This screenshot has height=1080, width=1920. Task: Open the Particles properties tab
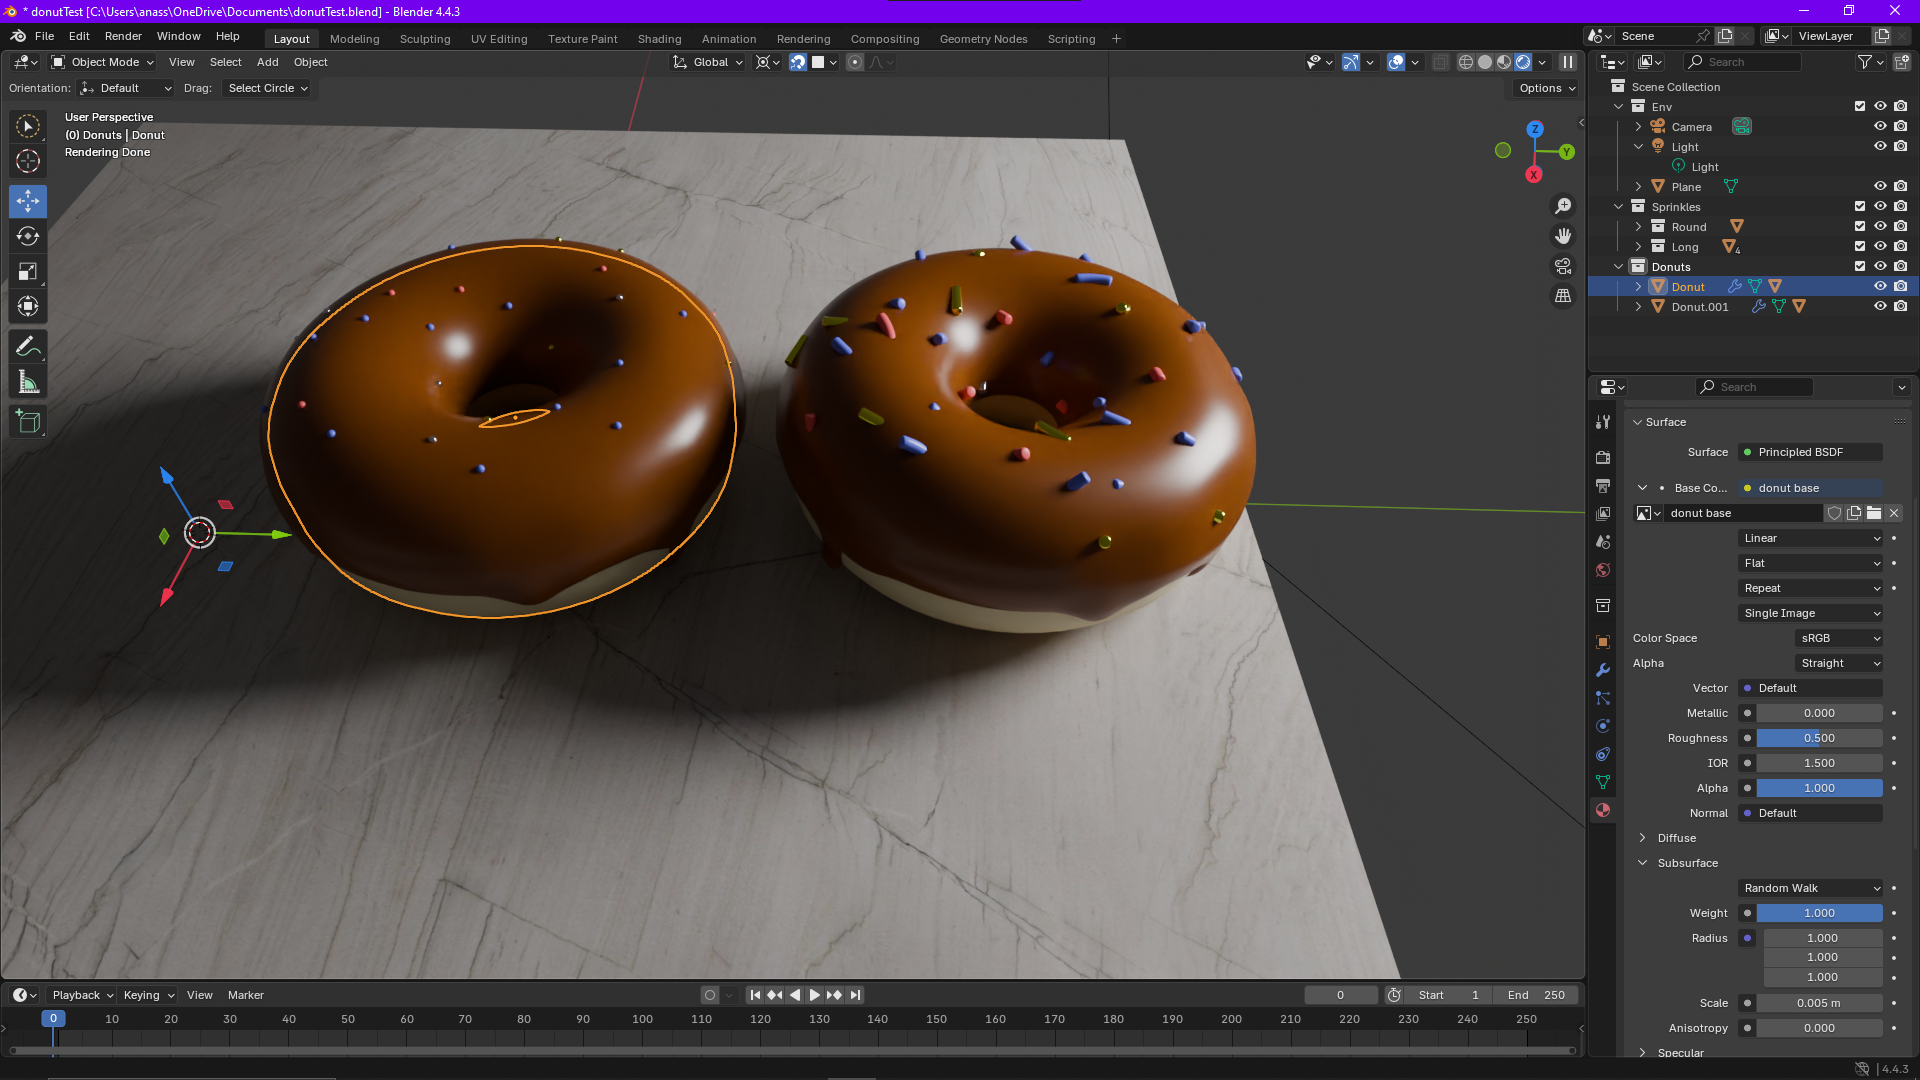coord(1603,698)
